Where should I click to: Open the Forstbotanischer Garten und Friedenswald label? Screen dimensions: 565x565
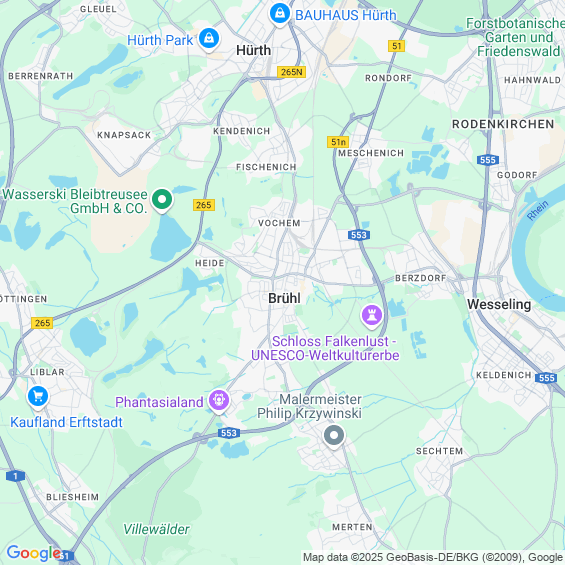517,37
